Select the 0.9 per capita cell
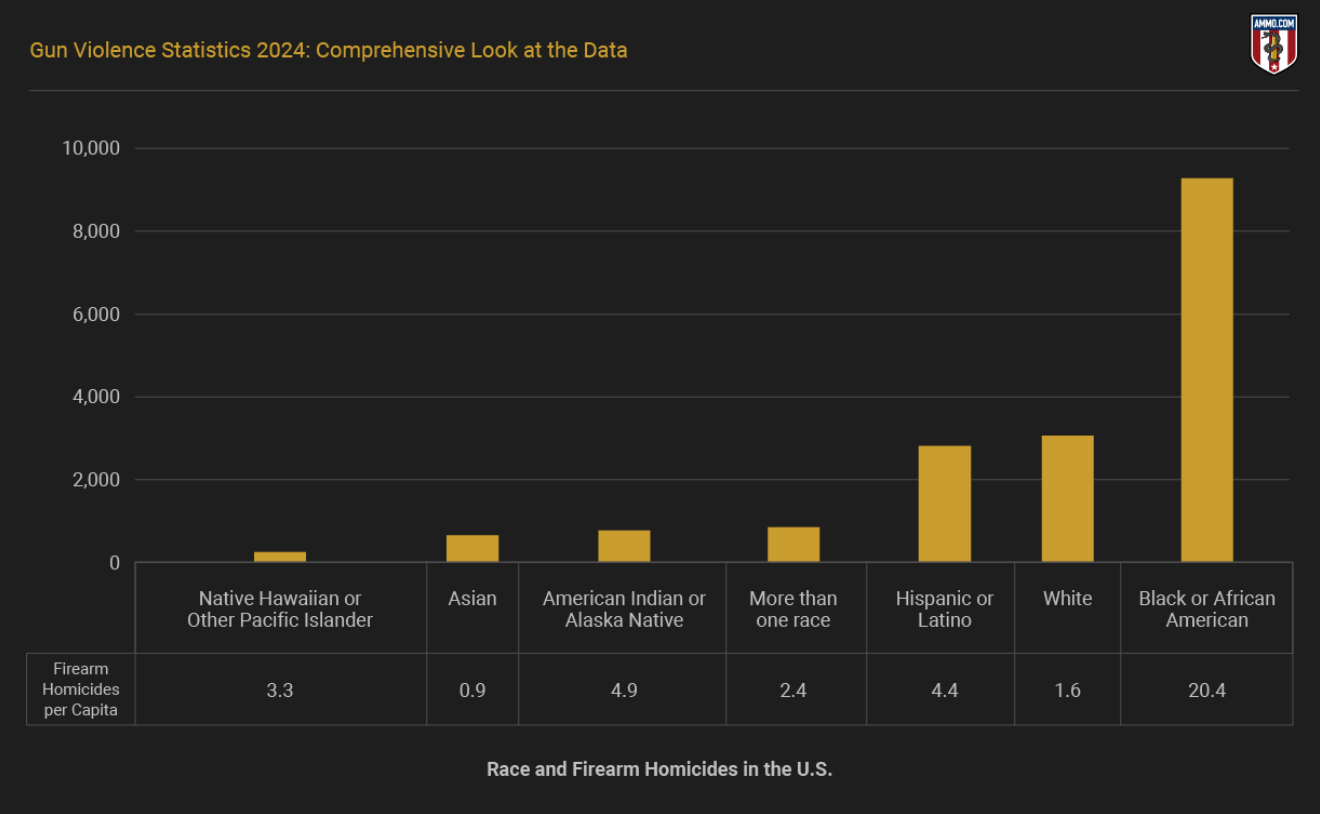Viewport: 1320px width, 814px height. point(472,690)
